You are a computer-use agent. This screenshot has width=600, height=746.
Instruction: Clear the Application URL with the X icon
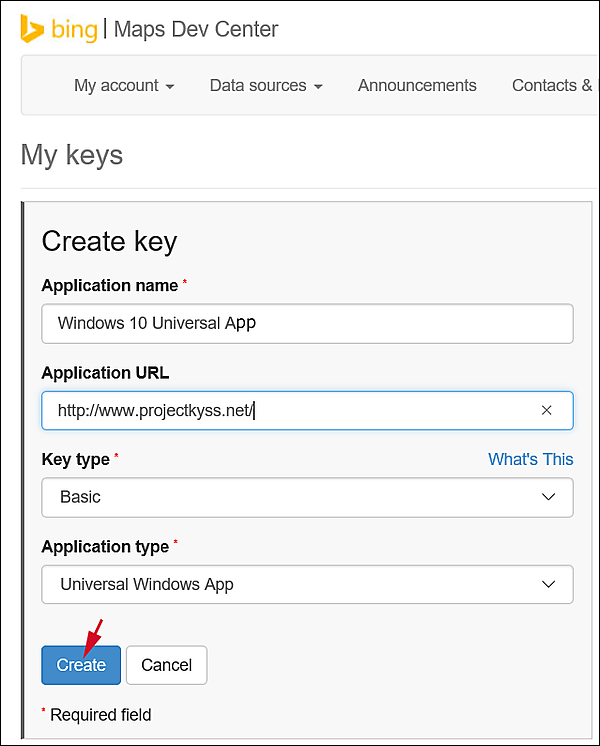pos(546,410)
